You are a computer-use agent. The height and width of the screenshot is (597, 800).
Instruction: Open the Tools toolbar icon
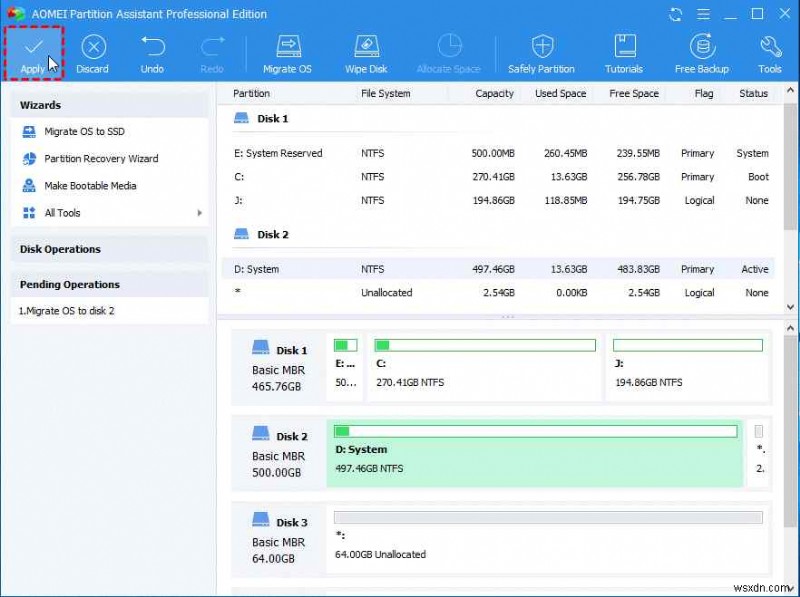coord(769,52)
